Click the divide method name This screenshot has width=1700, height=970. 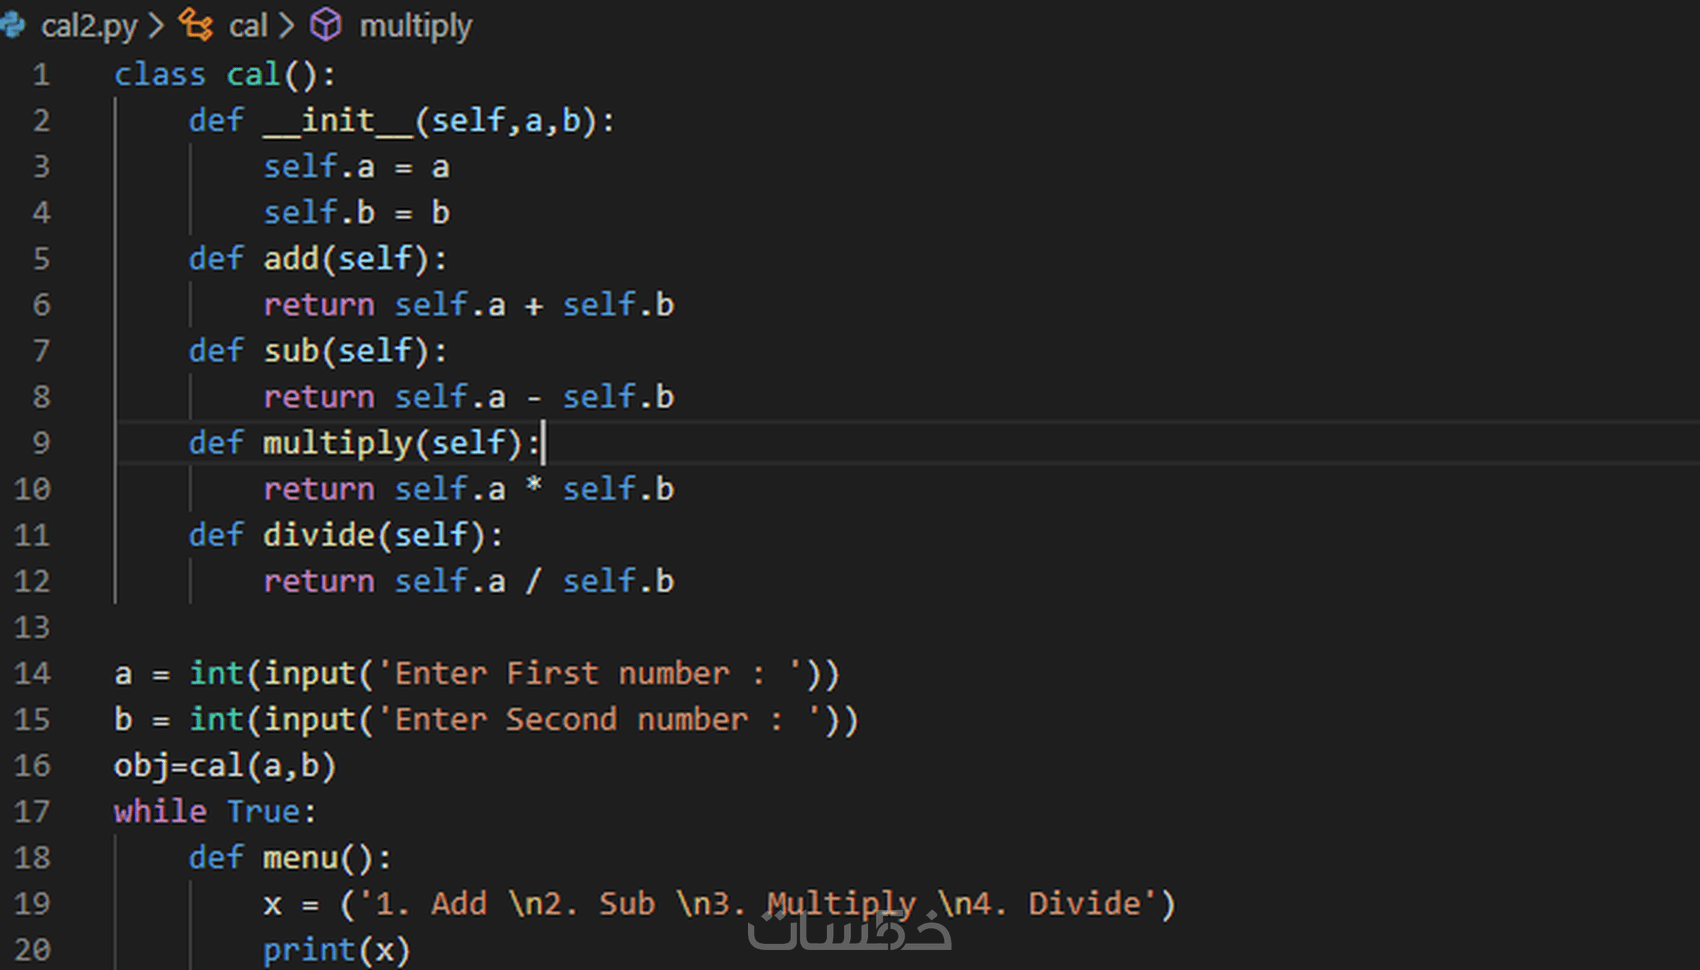pos(319,535)
